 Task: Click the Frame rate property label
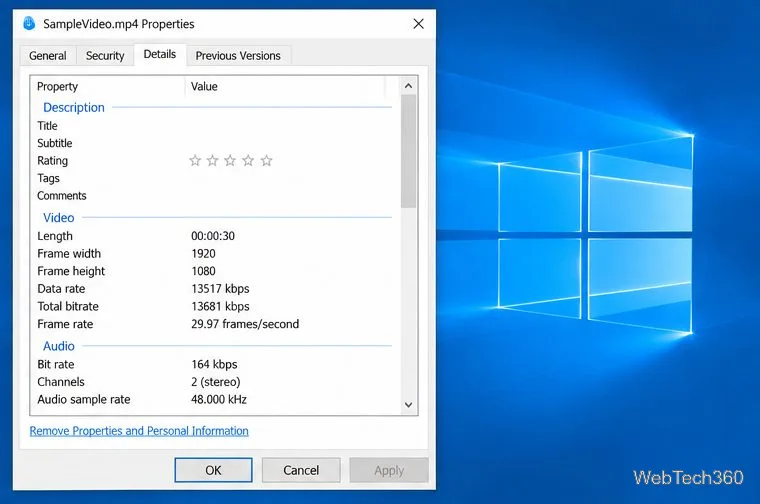pos(65,324)
